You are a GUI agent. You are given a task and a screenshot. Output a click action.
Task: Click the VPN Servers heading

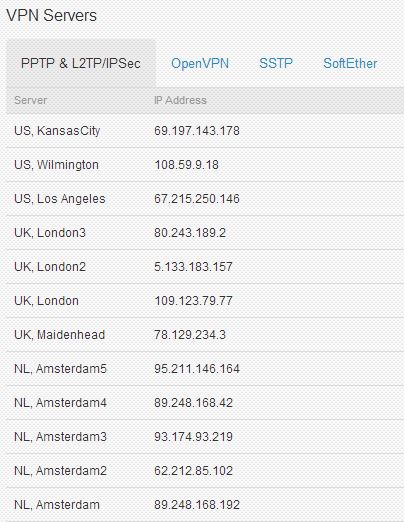point(52,15)
